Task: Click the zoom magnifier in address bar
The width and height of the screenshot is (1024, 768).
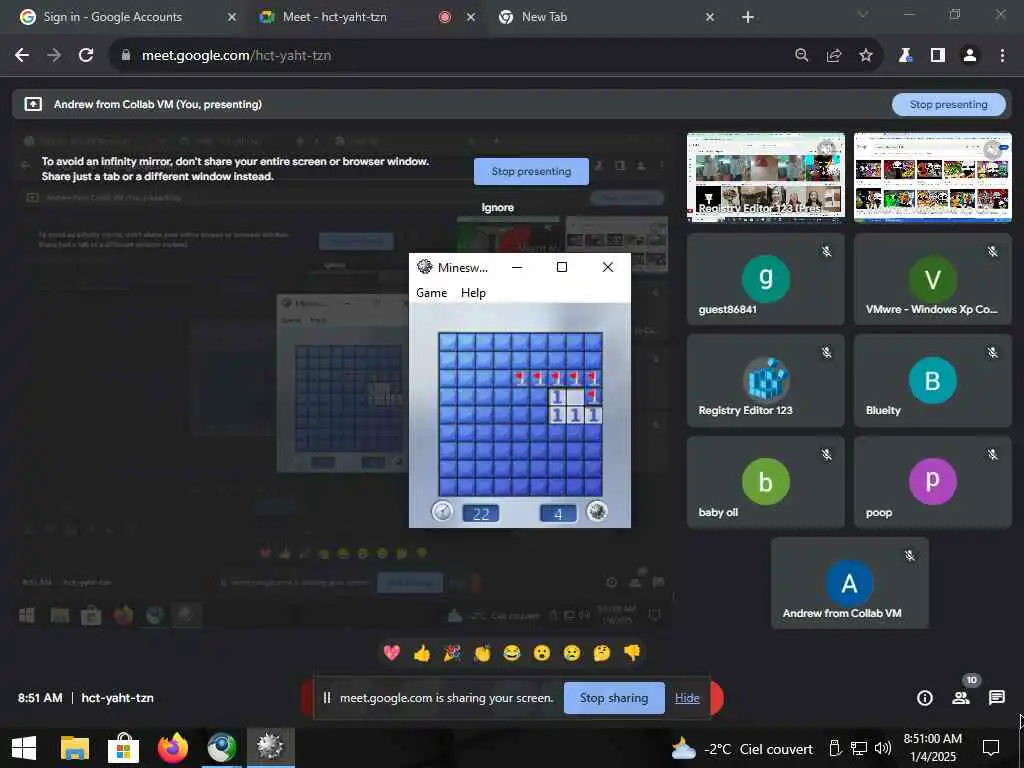Action: point(802,56)
